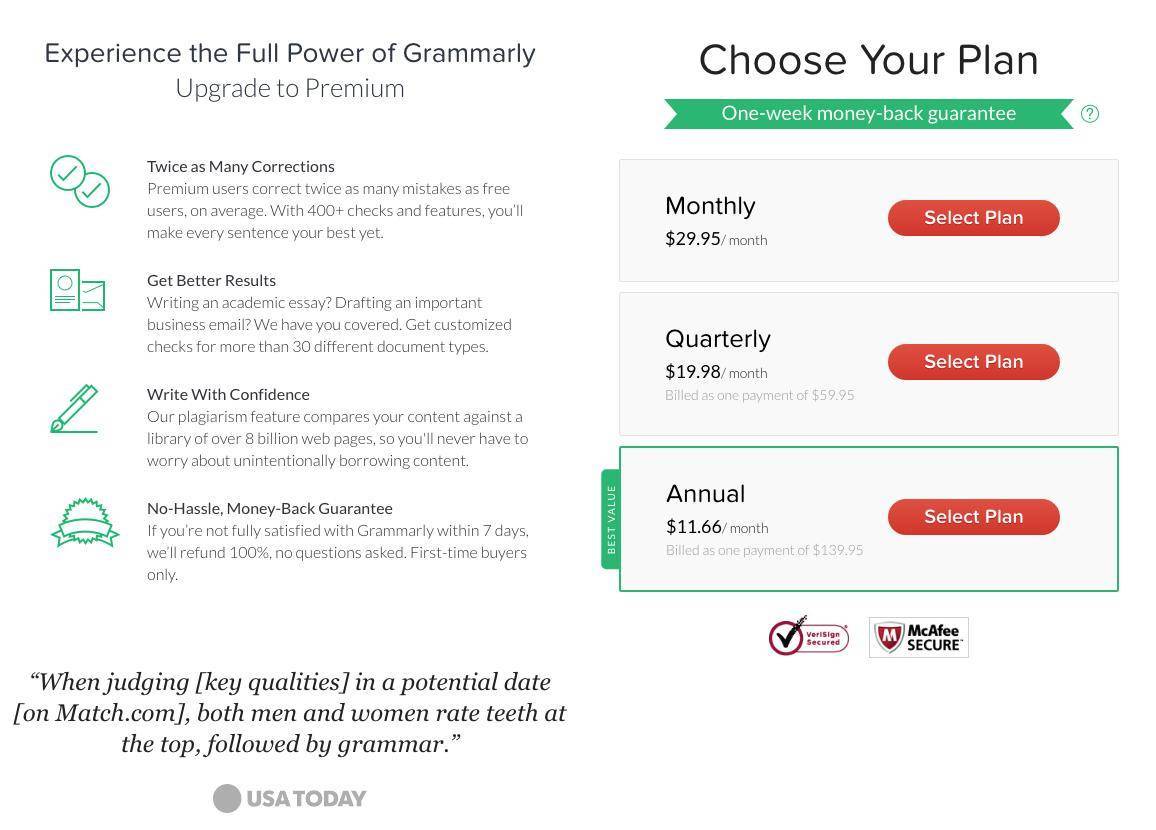Choose the highlighted Annual plan card
The image size is (1156, 830).
pyautogui.click(x=868, y=519)
